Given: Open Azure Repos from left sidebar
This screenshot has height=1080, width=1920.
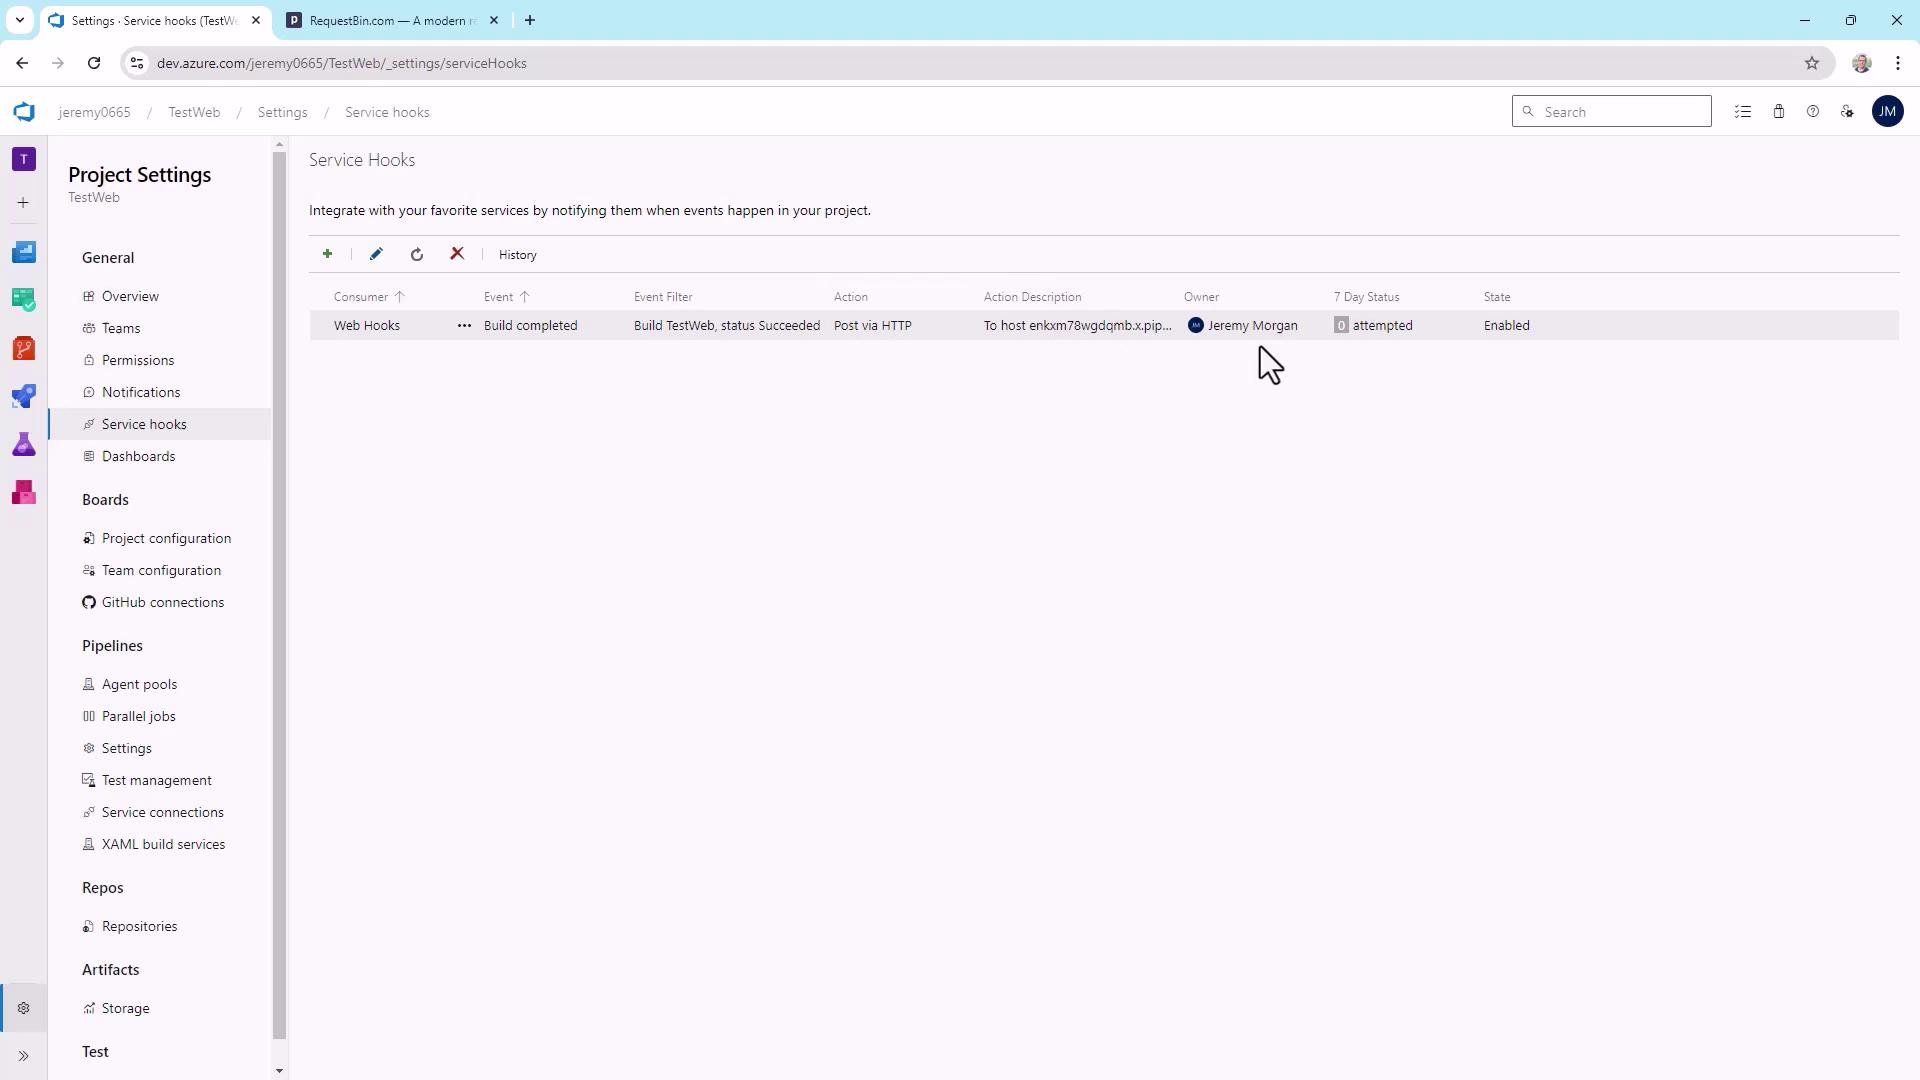Looking at the screenshot, I should pyautogui.click(x=24, y=348).
